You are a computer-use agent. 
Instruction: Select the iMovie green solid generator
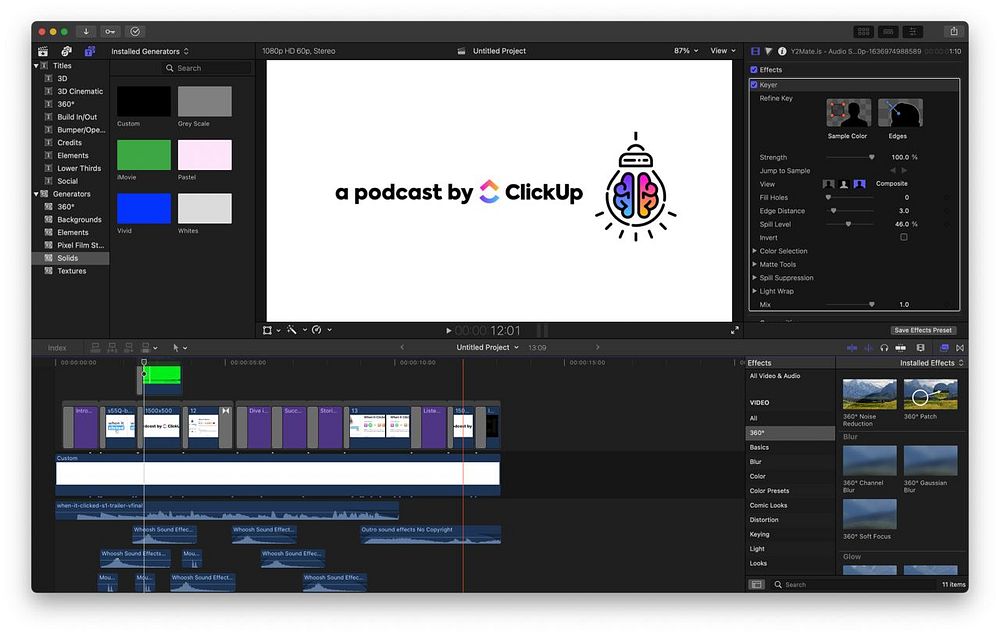(x=143, y=155)
